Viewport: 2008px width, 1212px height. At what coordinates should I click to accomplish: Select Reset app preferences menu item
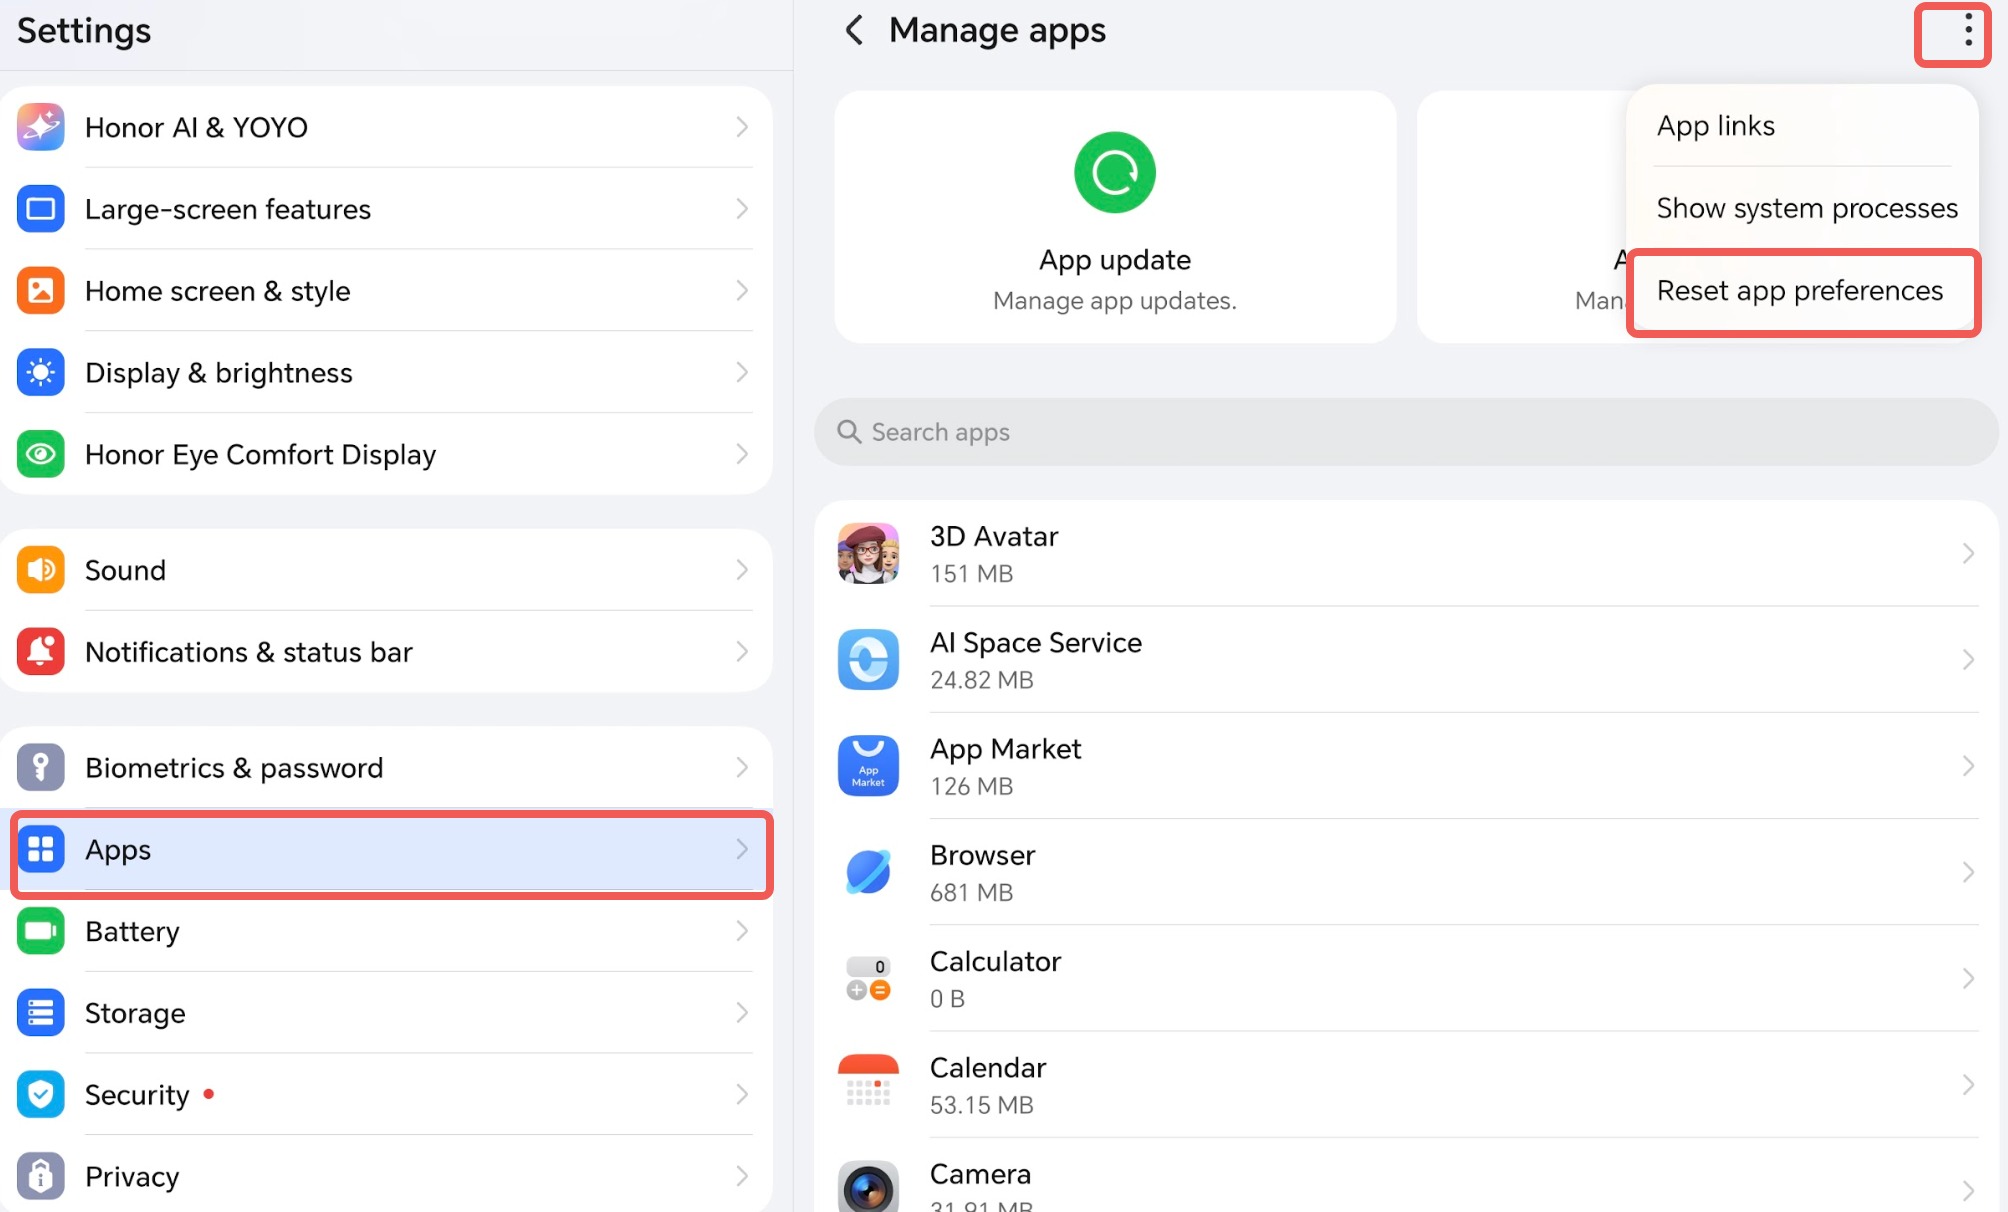pyautogui.click(x=1799, y=291)
